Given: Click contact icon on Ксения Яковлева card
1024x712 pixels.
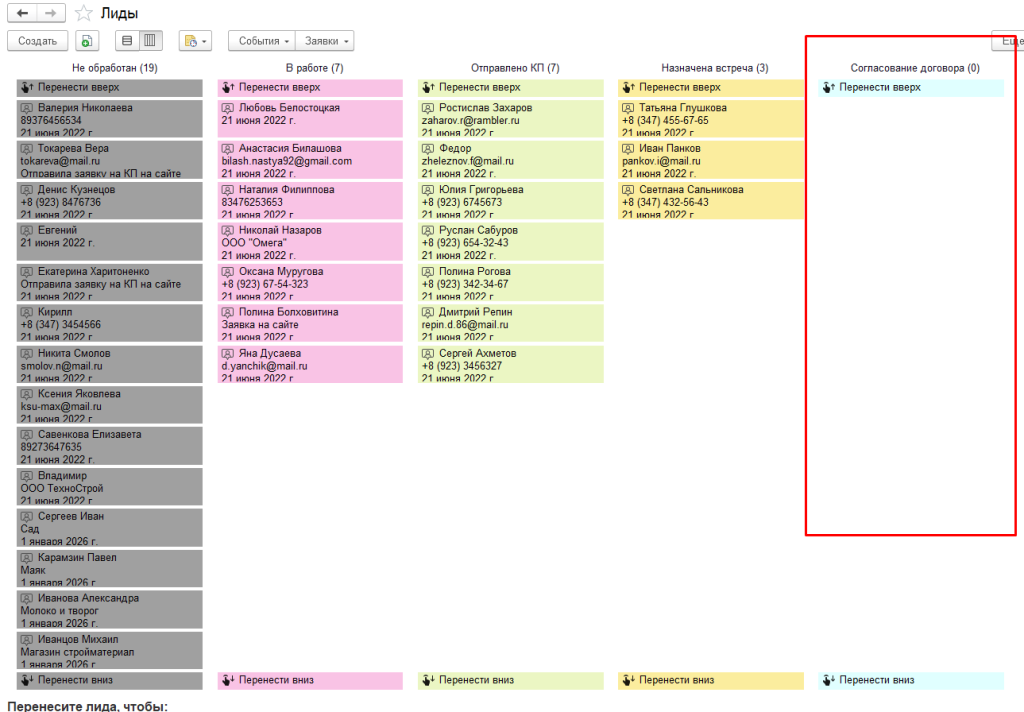Looking at the screenshot, I should tap(27, 394).
